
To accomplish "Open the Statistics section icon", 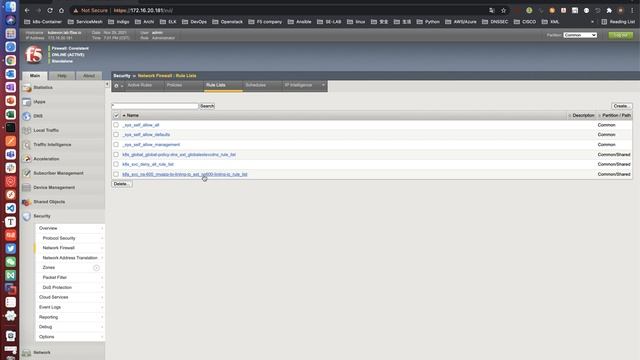I will [27, 88].
